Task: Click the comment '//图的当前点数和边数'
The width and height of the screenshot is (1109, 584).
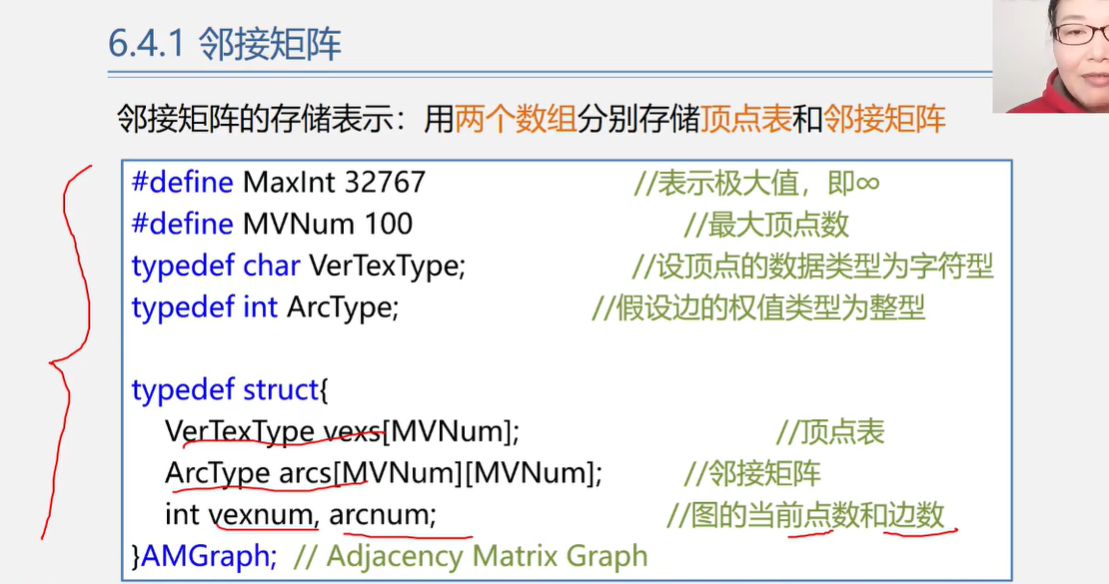Action: (806, 515)
